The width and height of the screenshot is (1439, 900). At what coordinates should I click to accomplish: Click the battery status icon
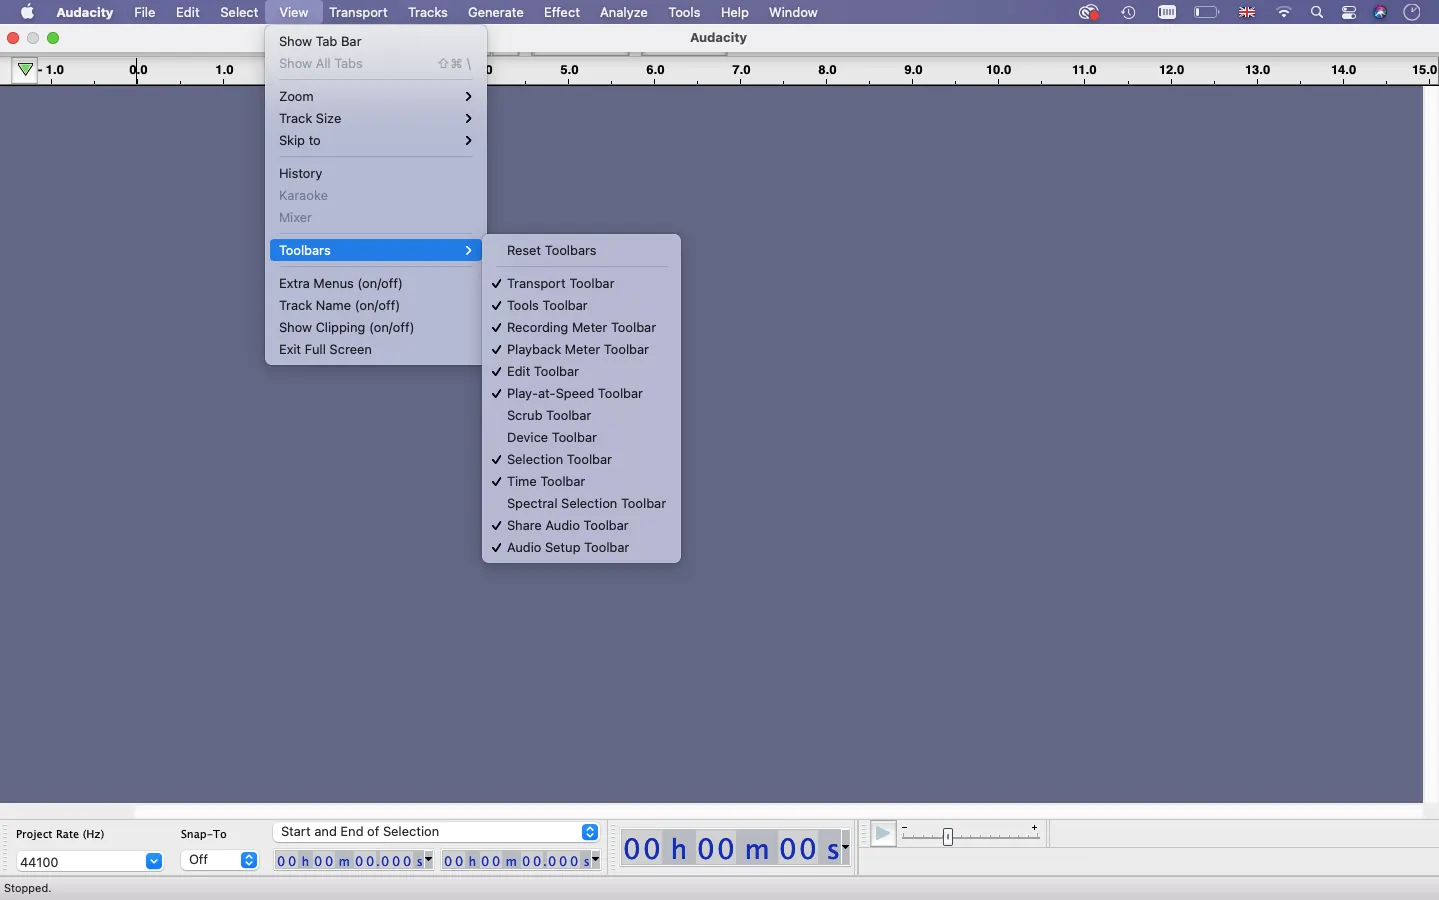(1208, 12)
